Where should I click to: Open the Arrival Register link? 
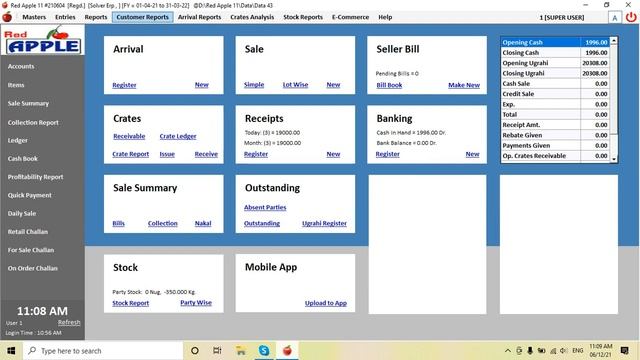(x=124, y=85)
